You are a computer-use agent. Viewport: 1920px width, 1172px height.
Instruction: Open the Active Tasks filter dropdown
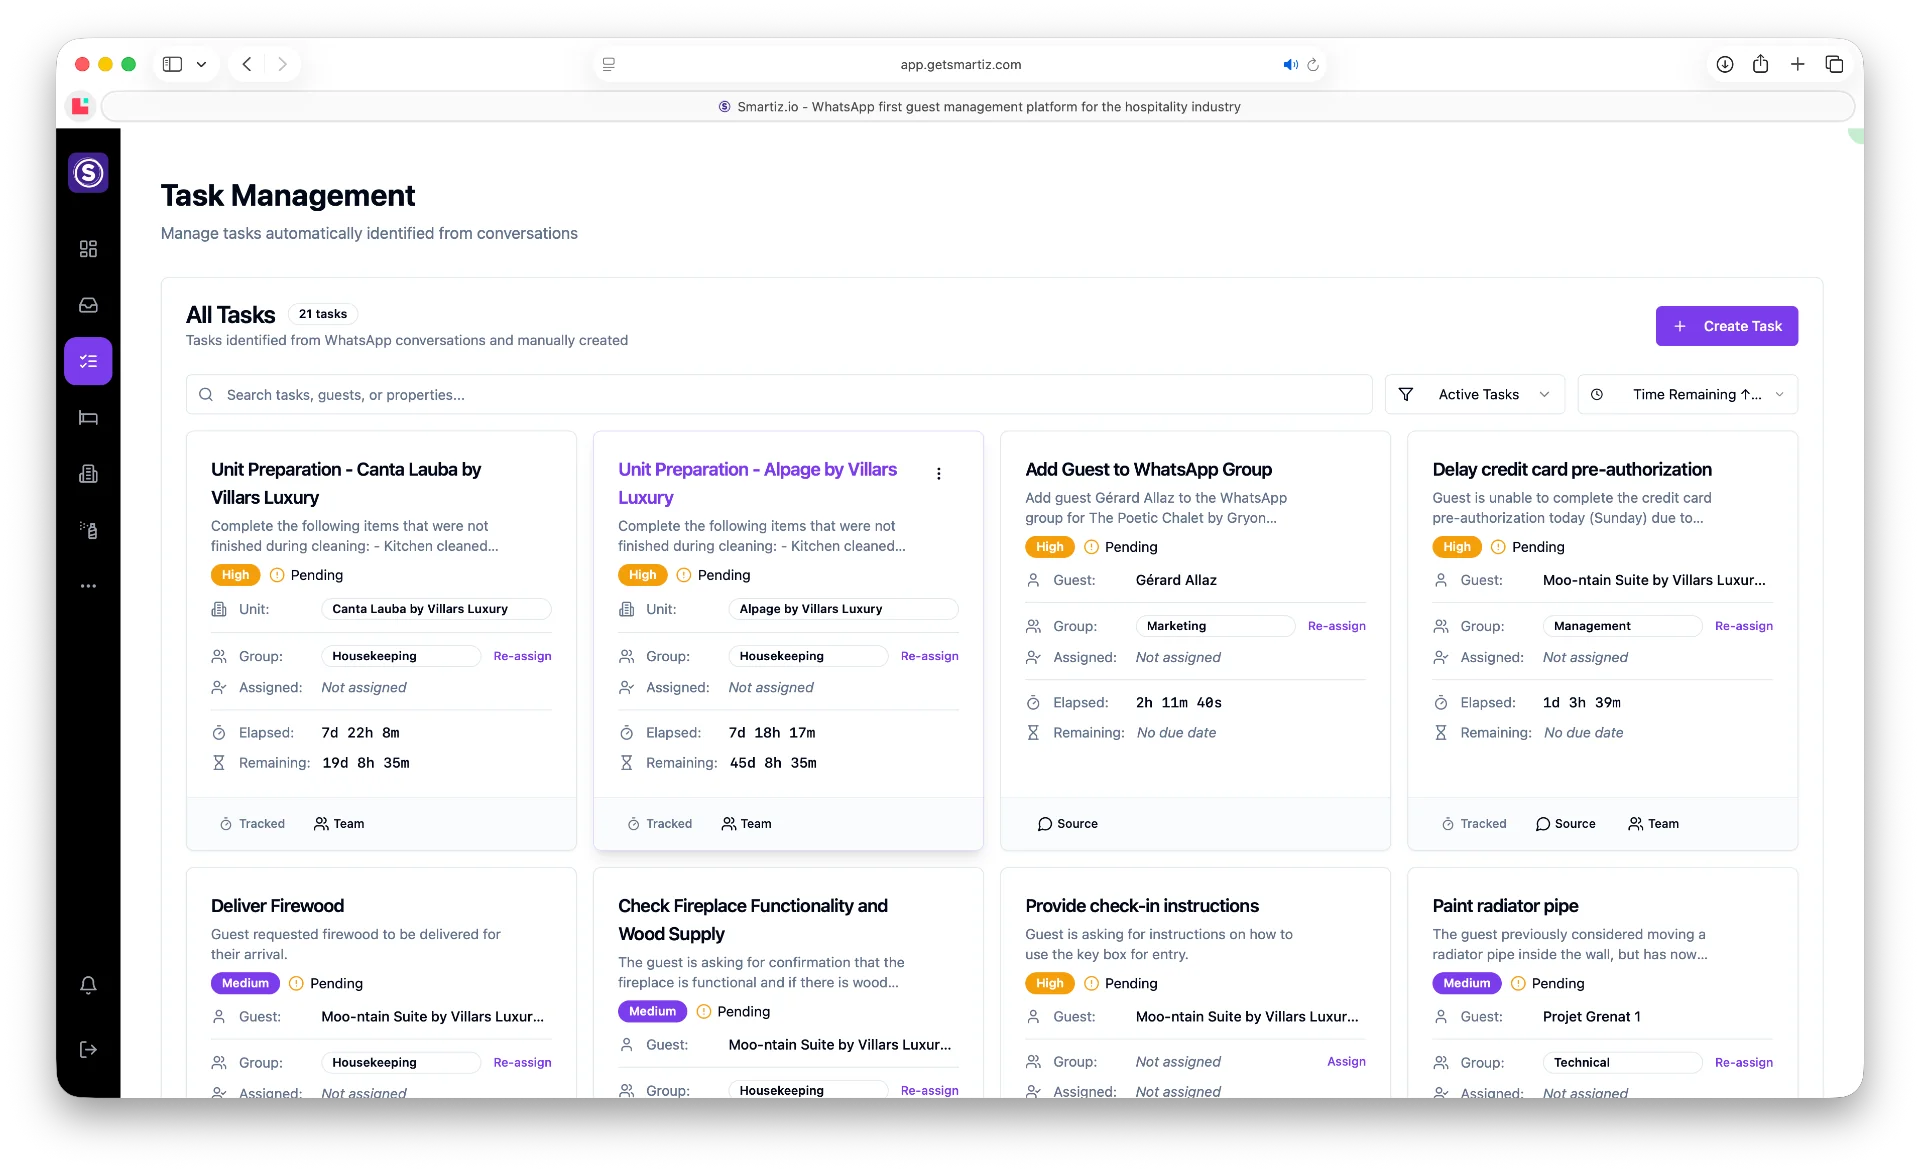coord(1475,394)
